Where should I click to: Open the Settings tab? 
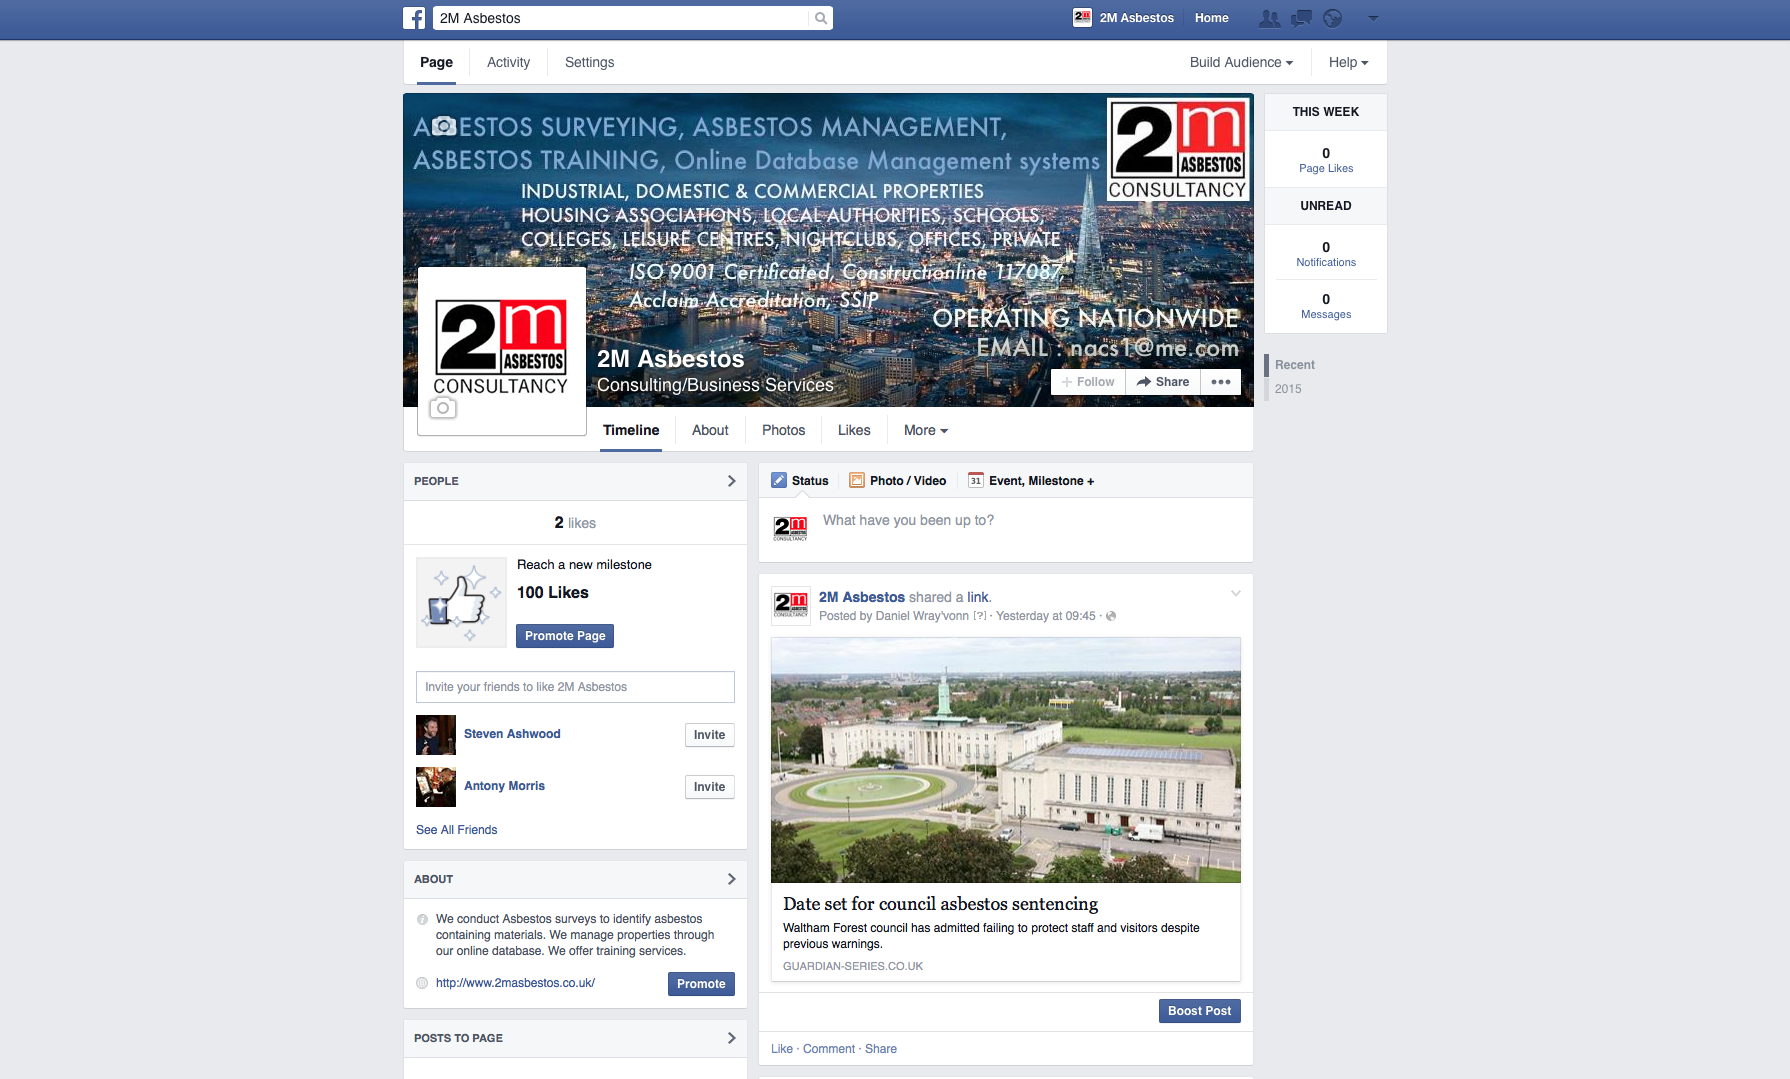(x=589, y=62)
